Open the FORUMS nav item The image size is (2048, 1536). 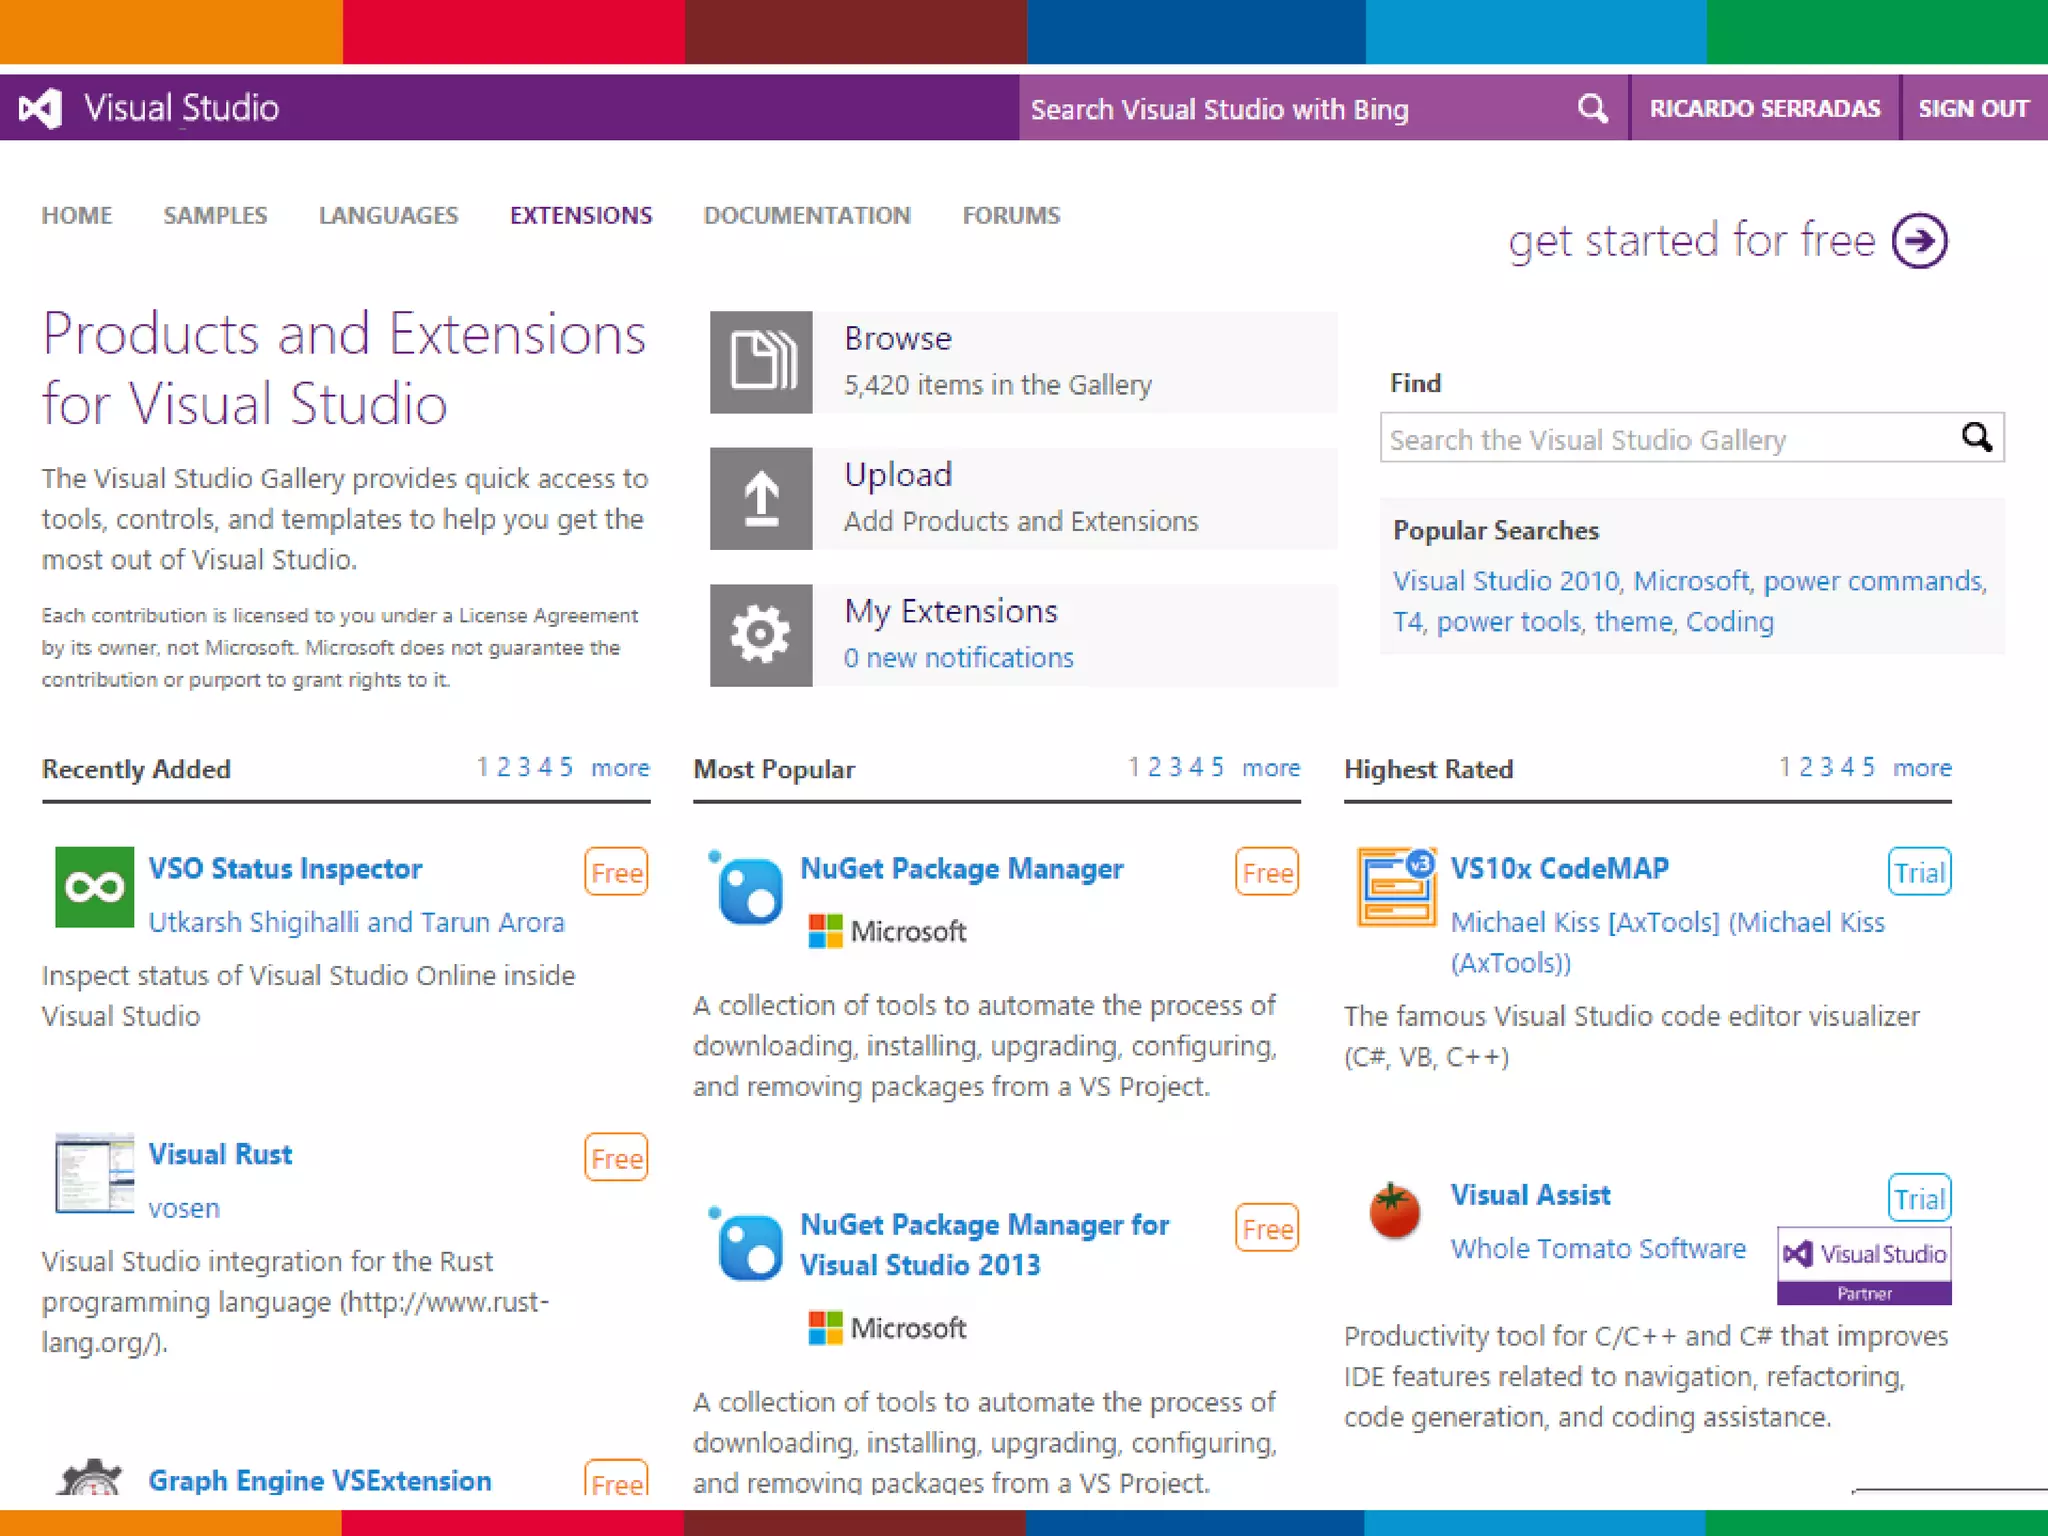pos(1011,215)
